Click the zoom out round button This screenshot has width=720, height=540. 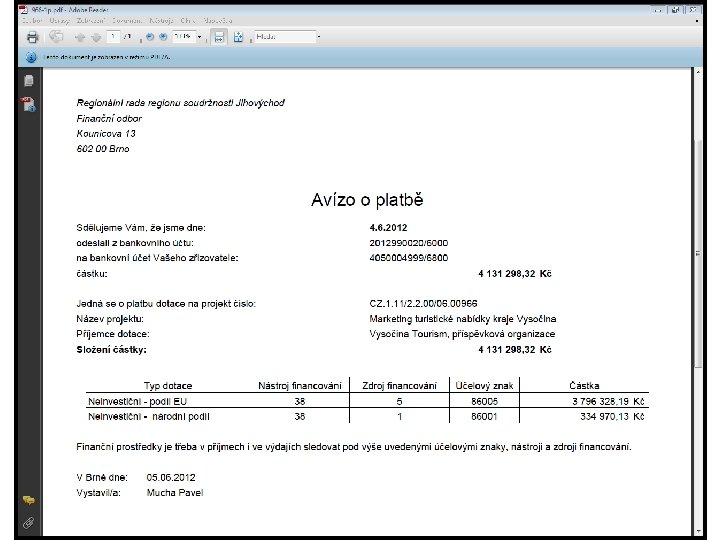tap(150, 37)
